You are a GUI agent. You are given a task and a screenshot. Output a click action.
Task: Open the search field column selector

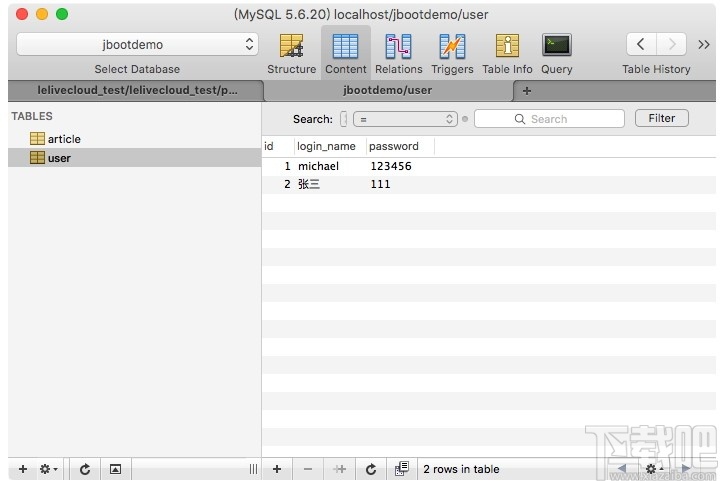343,119
